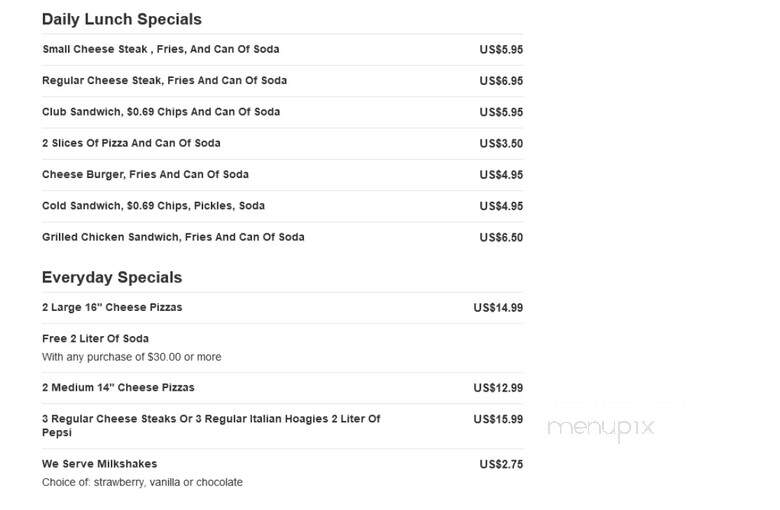Image resolution: width=780 pixels, height=510 pixels.
Task: Click the Everyday Specials heading
Action: click(x=112, y=278)
